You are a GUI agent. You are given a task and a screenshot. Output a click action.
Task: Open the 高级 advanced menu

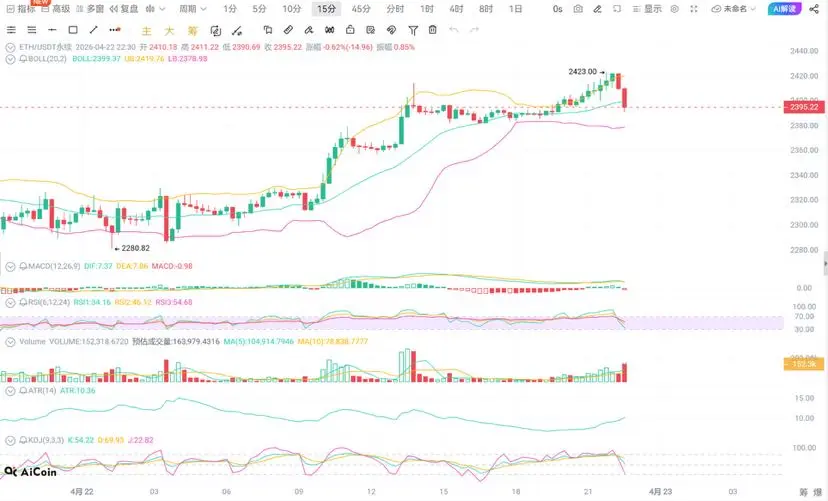point(55,9)
